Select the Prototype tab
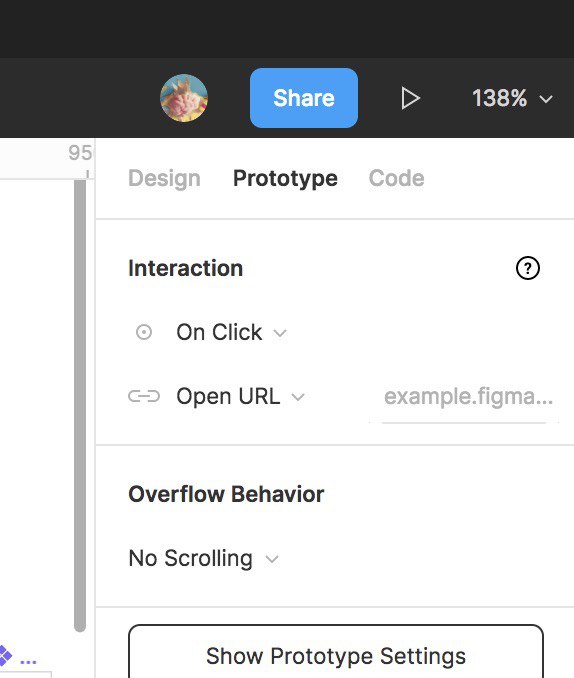 click(285, 178)
